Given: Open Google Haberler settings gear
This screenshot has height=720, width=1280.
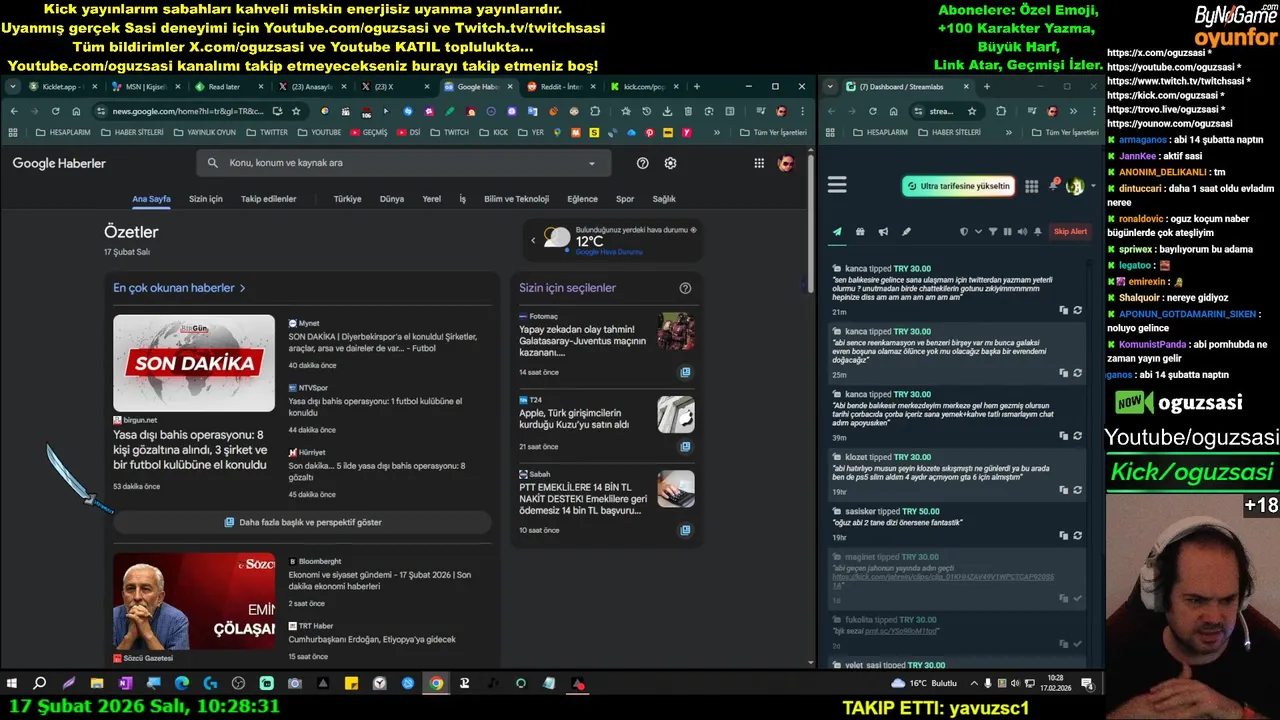Looking at the screenshot, I should pos(670,163).
